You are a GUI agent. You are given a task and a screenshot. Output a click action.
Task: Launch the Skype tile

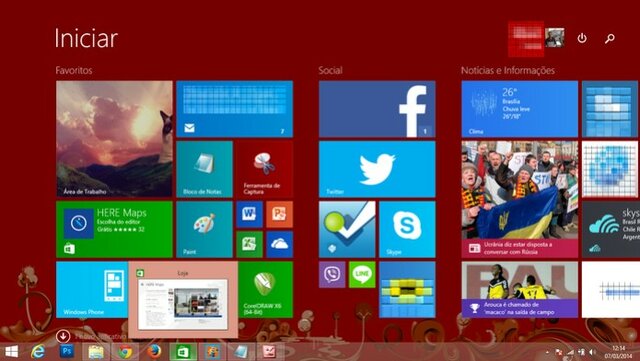407,230
